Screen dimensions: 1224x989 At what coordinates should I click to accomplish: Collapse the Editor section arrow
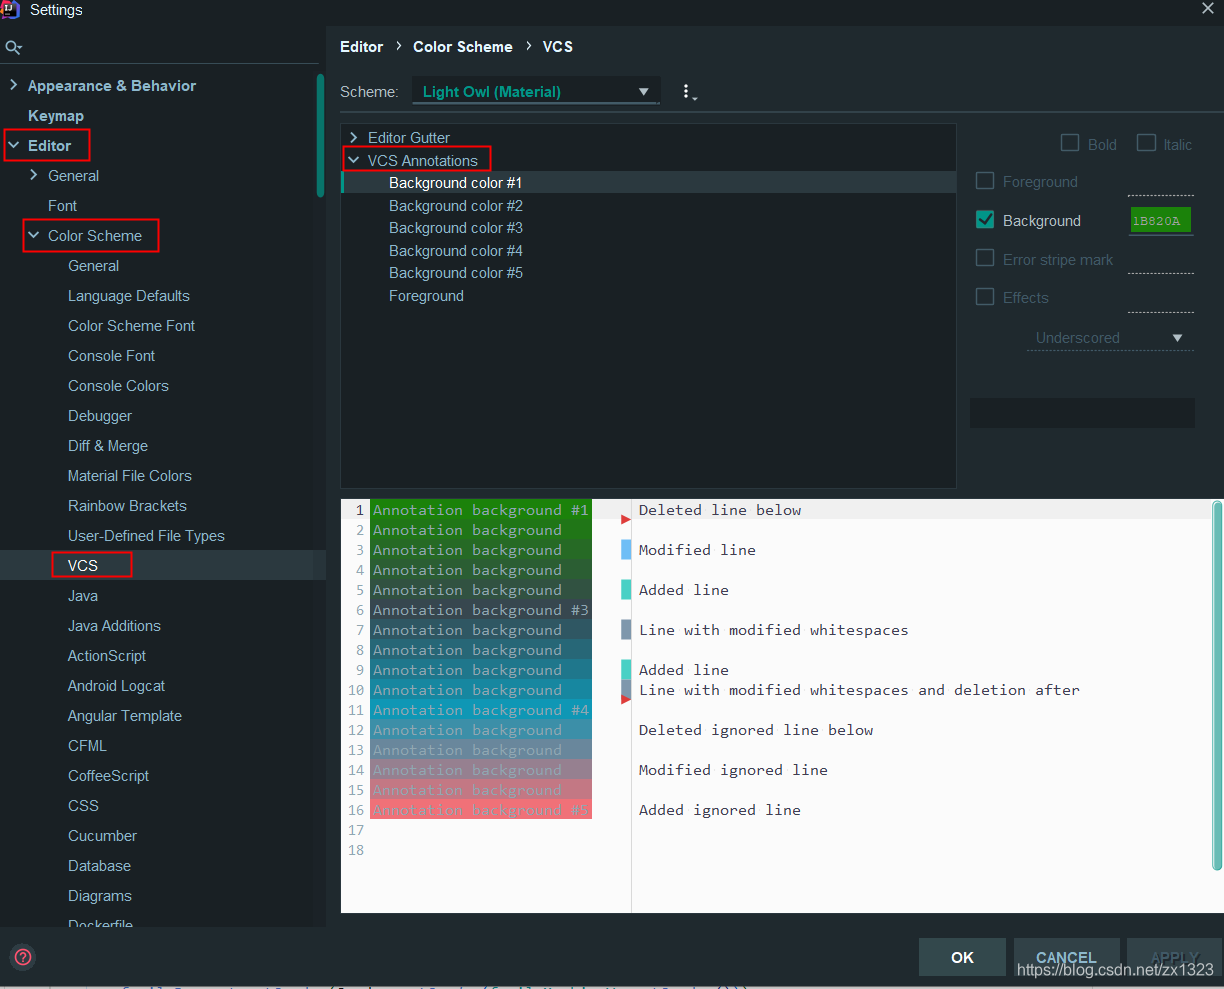pyautogui.click(x=13, y=145)
